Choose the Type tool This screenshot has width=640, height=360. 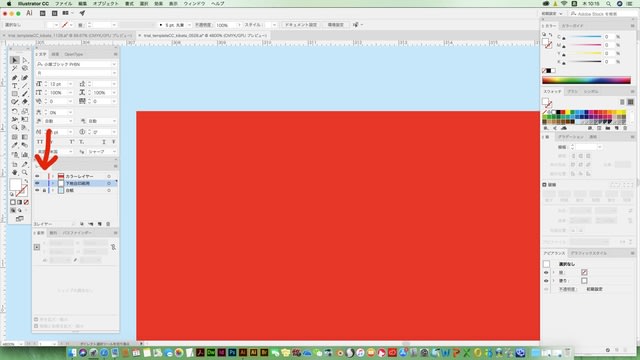pyautogui.click(x=15, y=86)
